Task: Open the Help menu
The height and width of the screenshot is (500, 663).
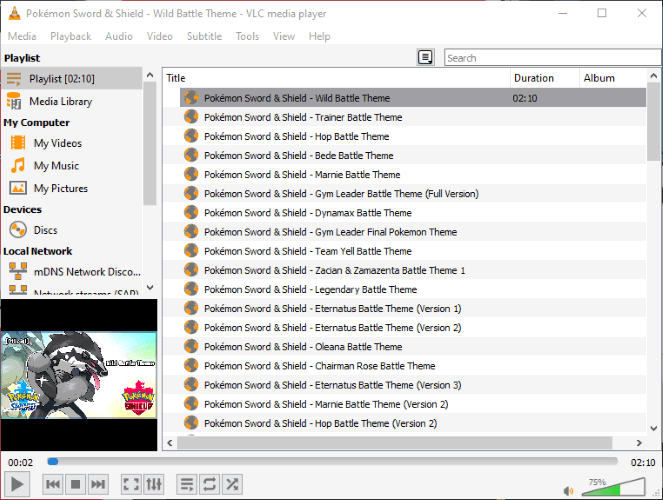Action: tap(319, 36)
